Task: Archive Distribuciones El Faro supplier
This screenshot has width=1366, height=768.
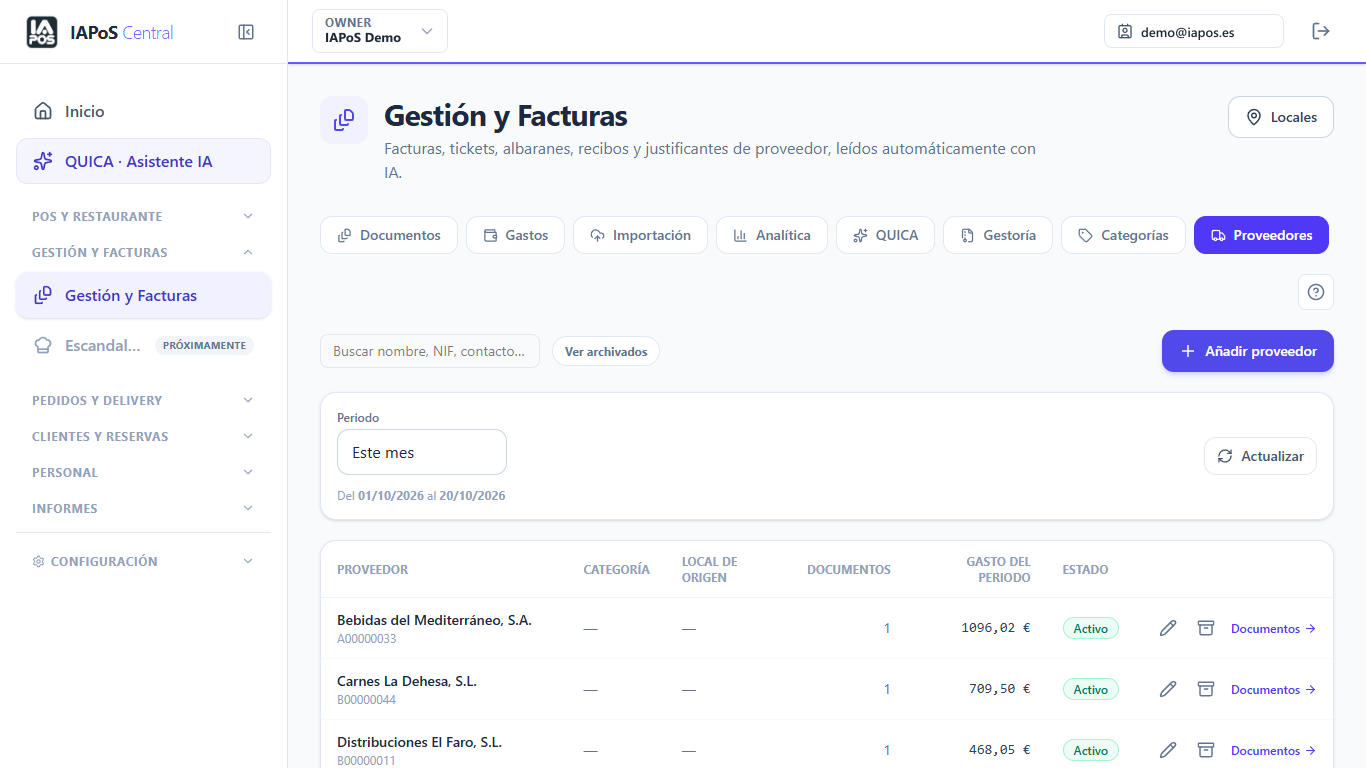Action: 1206,750
